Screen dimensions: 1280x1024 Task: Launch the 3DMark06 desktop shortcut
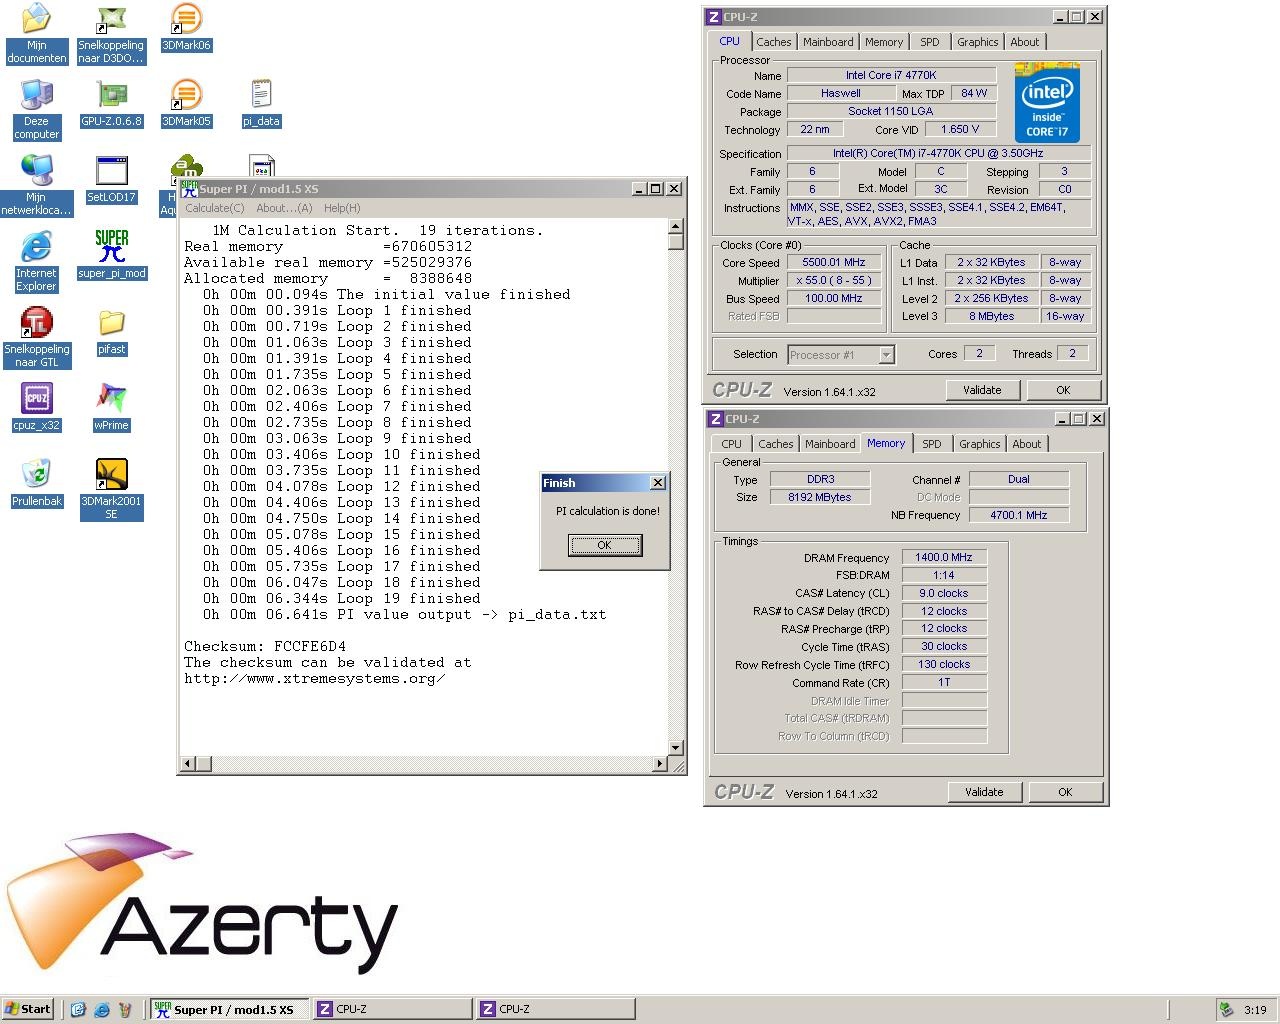coord(186,27)
